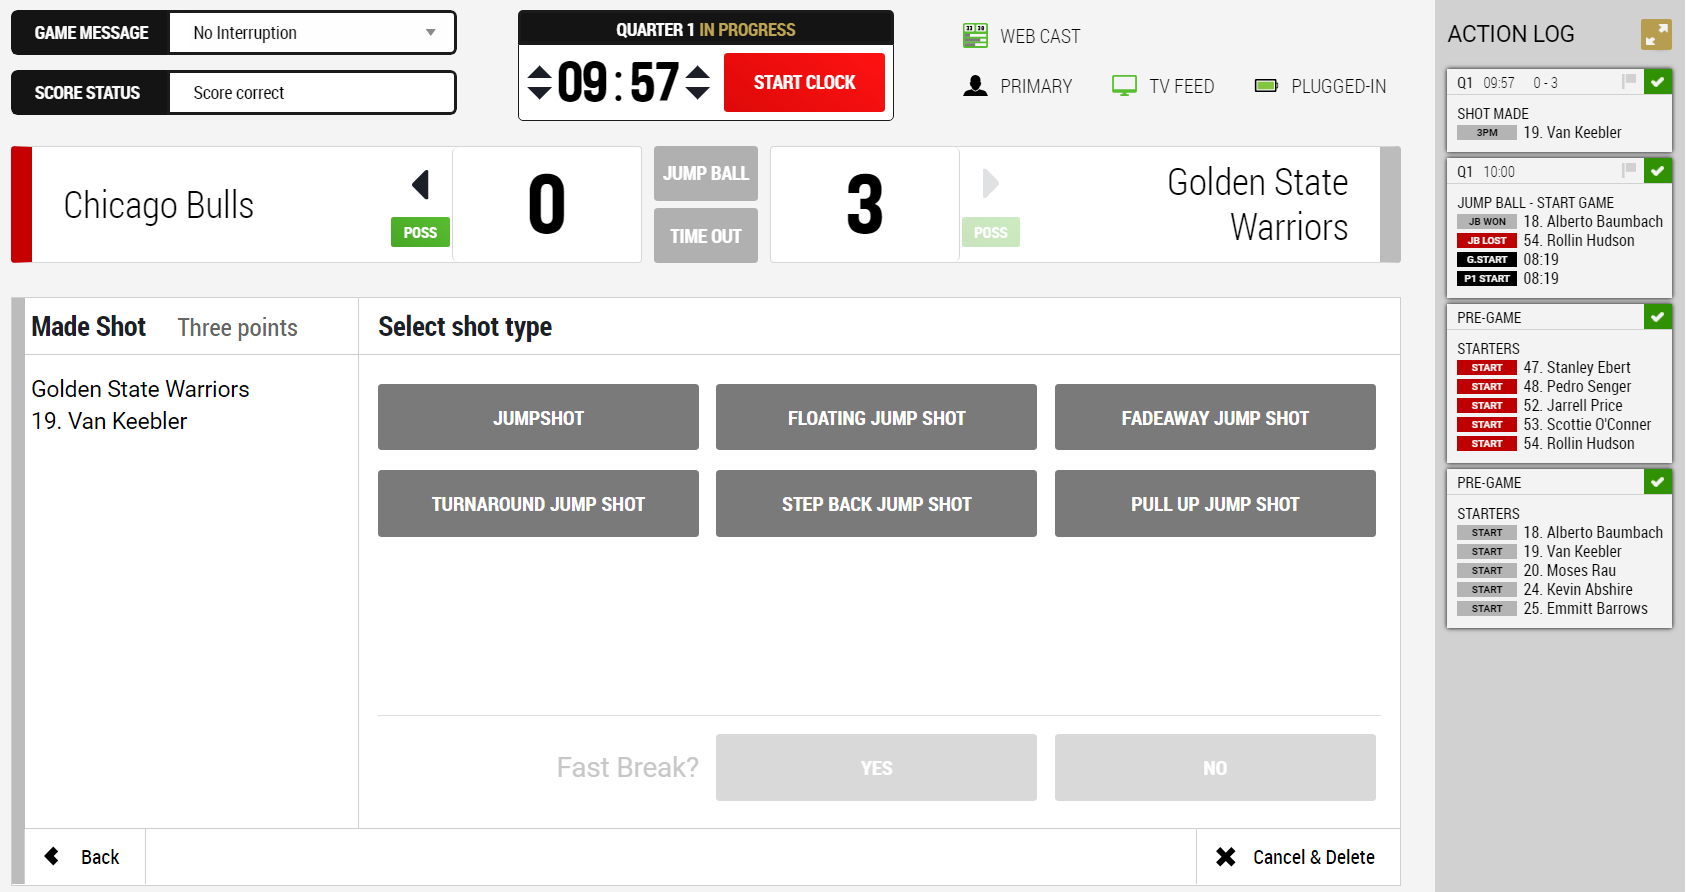Select starter 48. Pedro Senger
The image size is (1687, 892).
click(1544, 386)
